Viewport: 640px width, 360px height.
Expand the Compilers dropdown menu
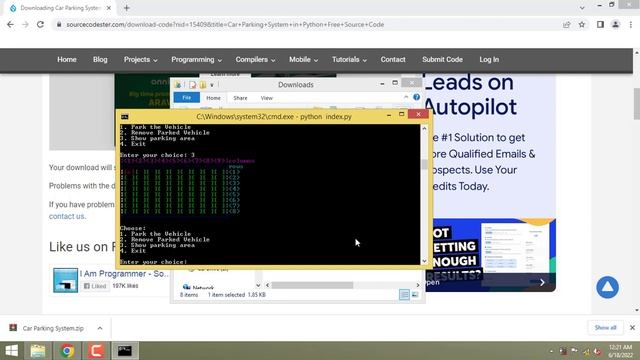[x=255, y=60]
